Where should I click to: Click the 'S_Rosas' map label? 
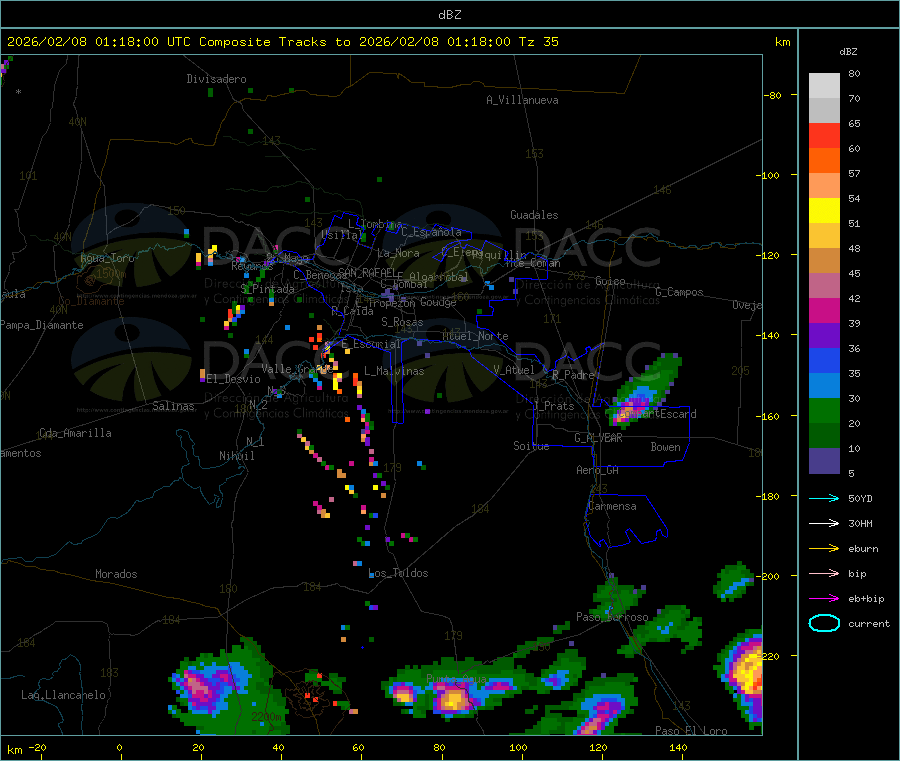point(402,322)
